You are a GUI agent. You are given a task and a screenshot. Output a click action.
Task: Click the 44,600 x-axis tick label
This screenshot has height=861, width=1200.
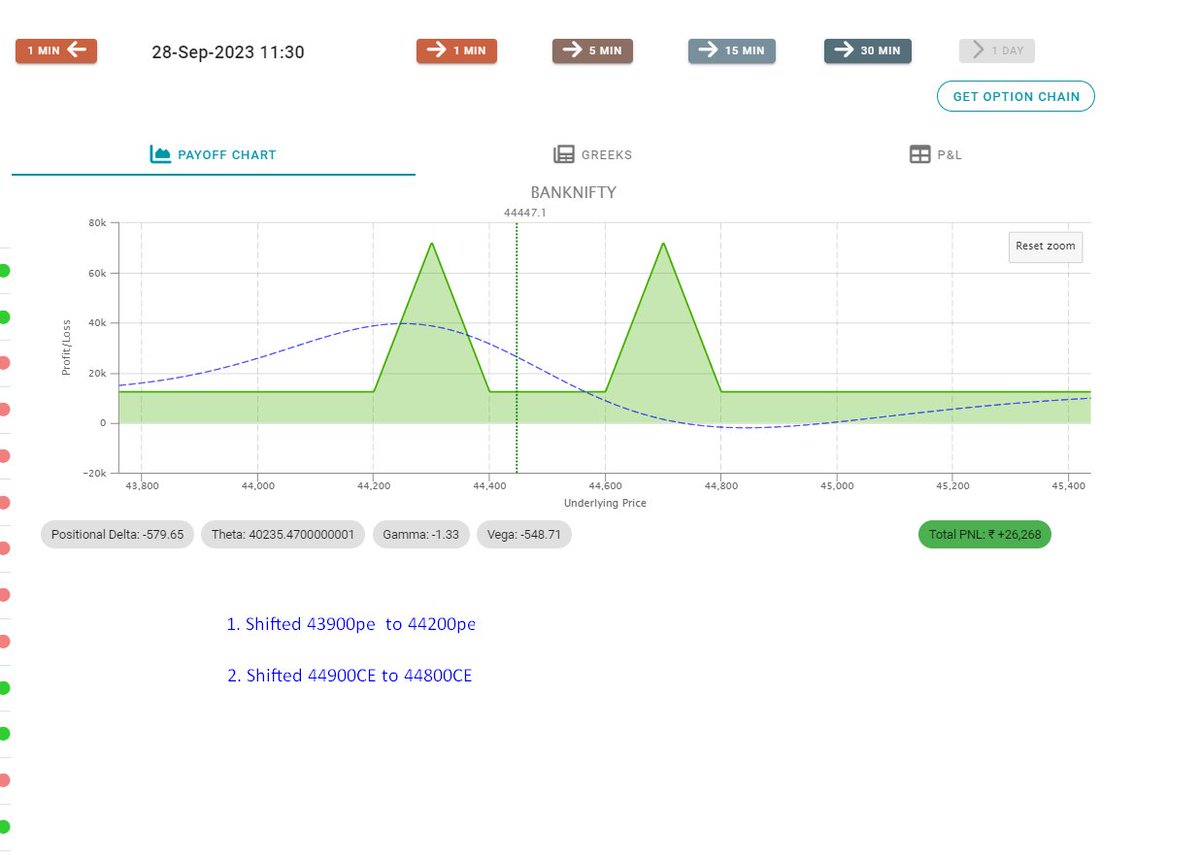(x=604, y=485)
